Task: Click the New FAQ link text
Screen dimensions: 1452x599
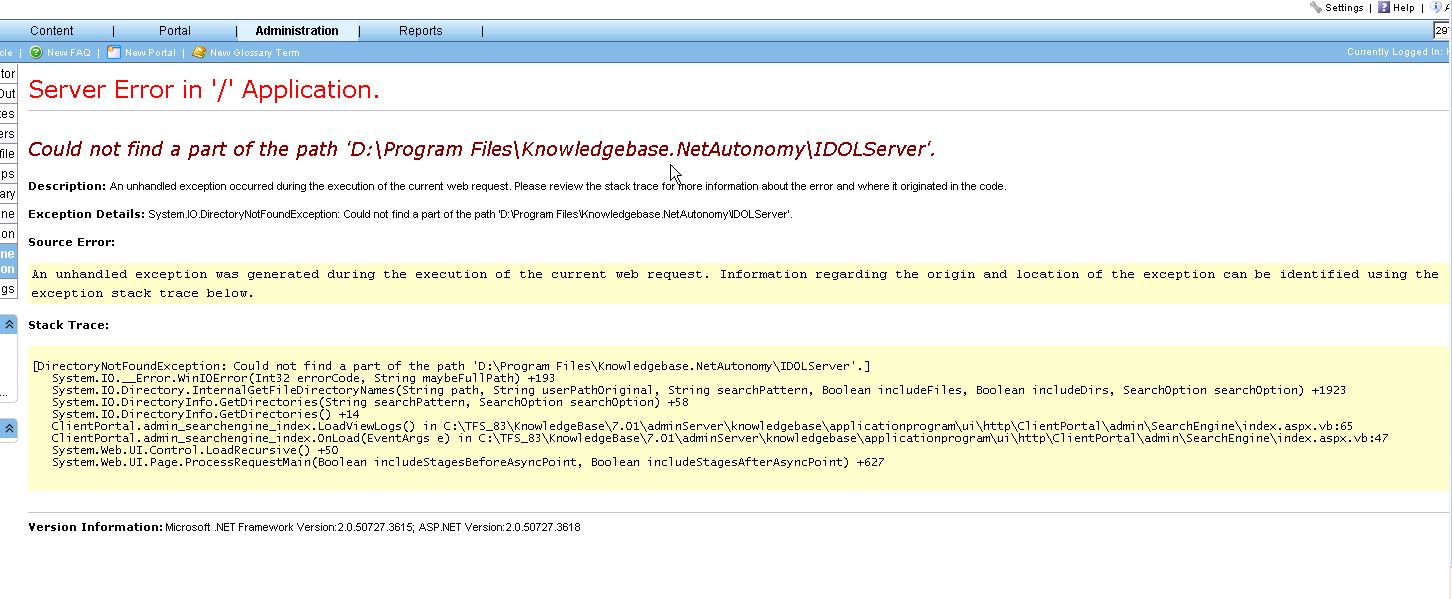Action: pos(68,53)
